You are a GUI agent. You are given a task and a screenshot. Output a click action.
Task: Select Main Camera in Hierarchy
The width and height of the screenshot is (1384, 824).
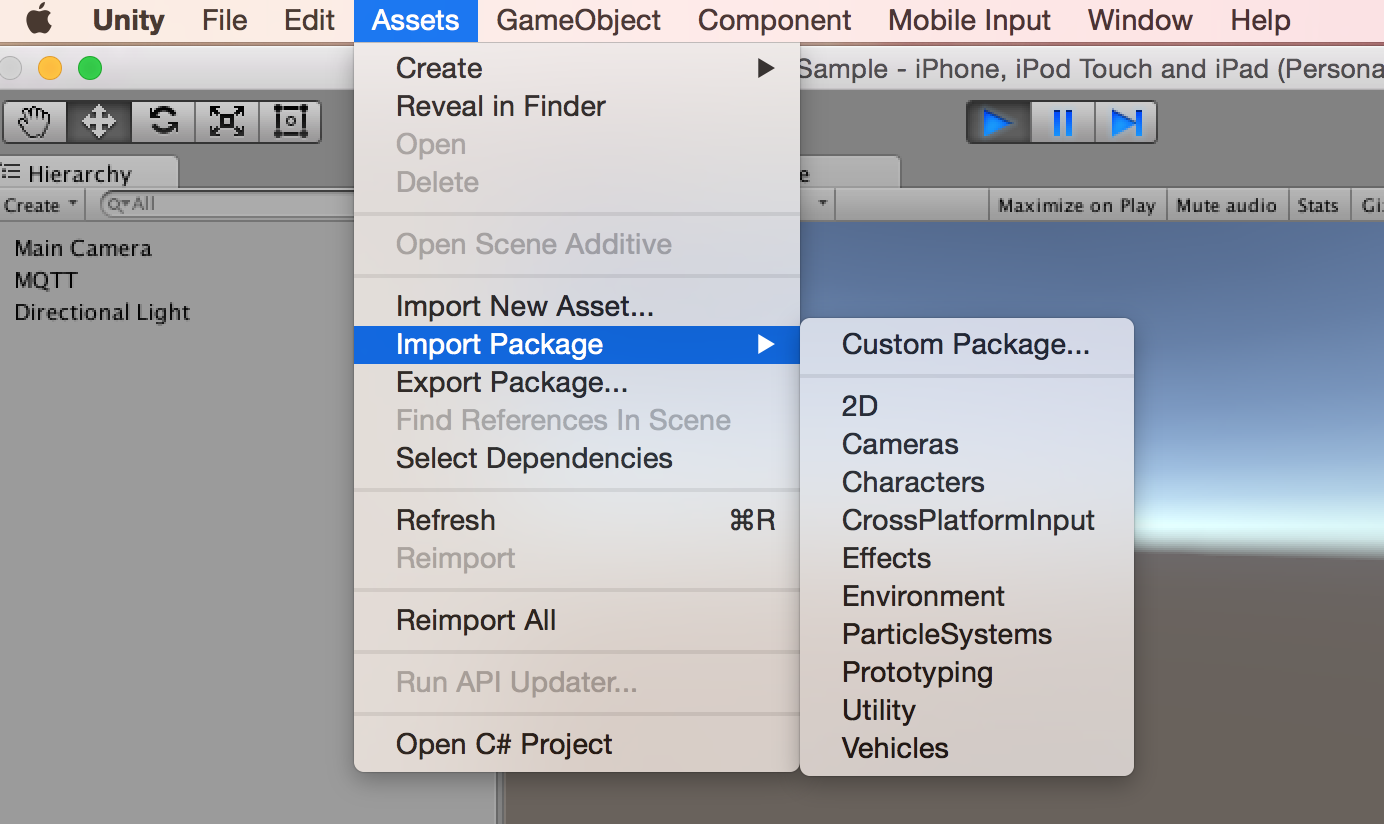pos(83,248)
